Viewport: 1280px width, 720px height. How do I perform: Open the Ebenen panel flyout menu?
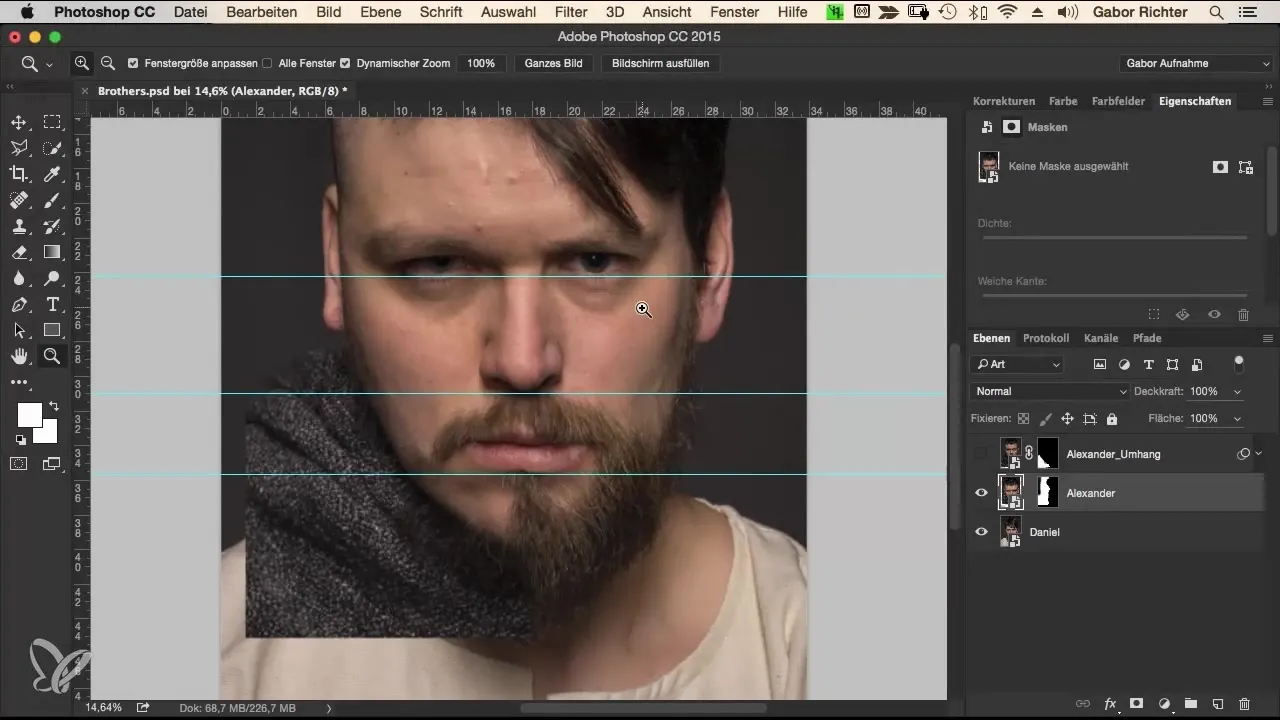point(1267,338)
